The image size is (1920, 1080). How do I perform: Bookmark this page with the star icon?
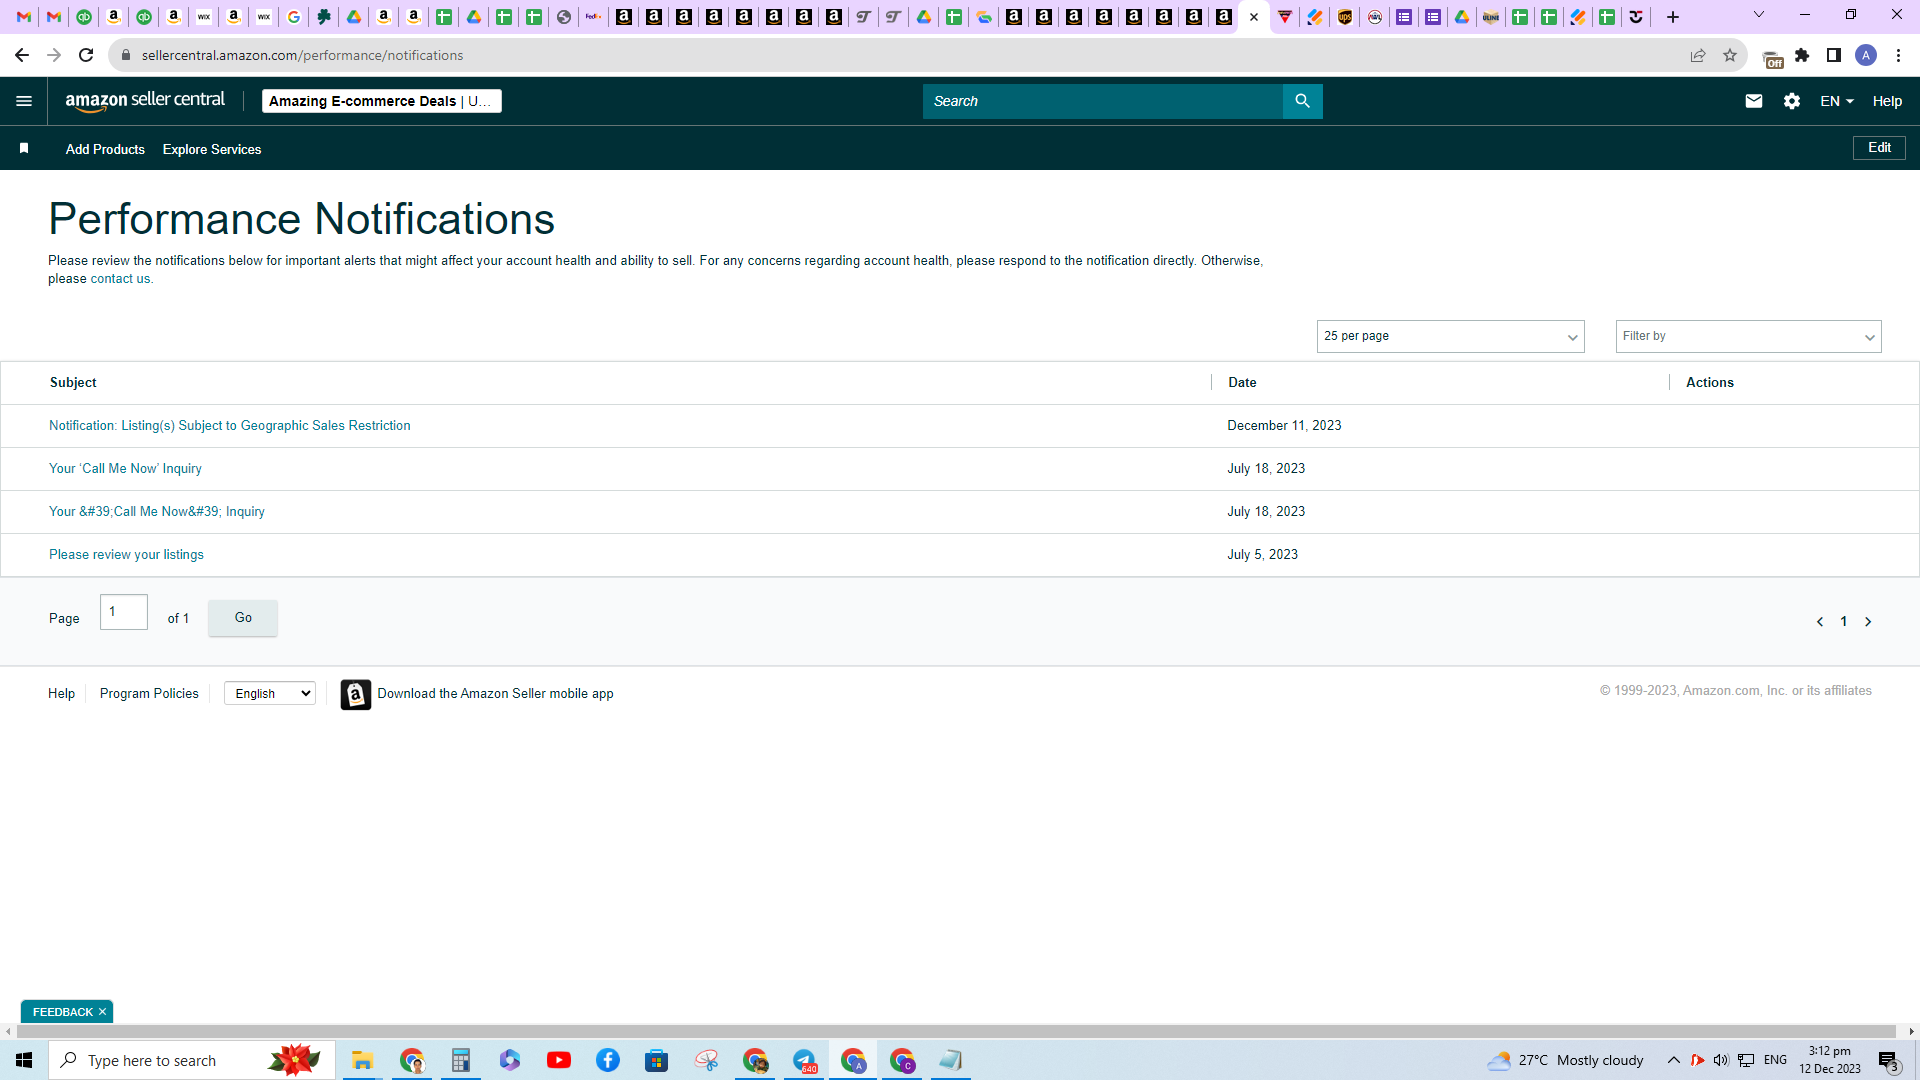coord(1730,55)
